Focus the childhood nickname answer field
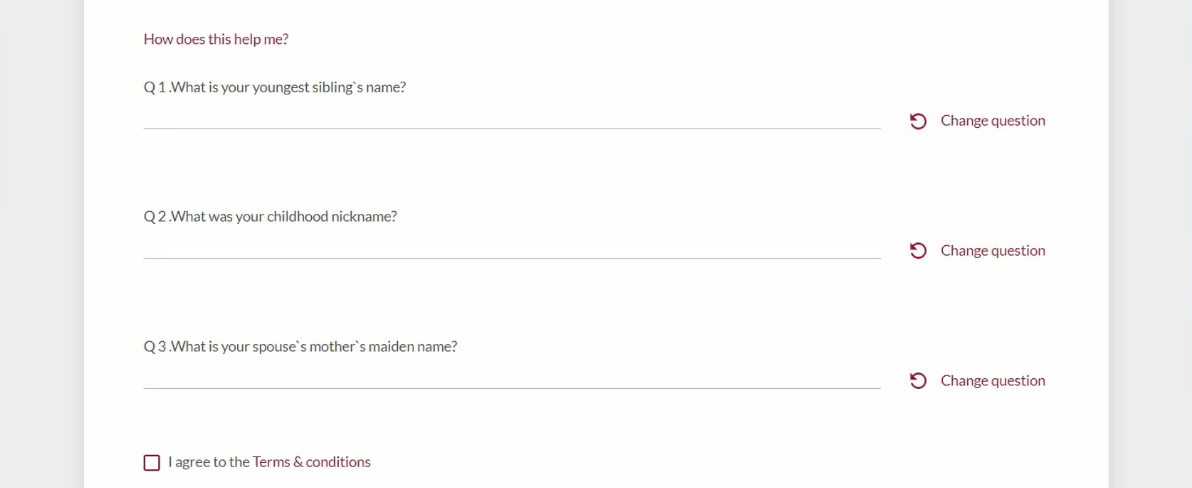Image resolution: width=1192 pixels, height=488 pixels. click(x=511, y=248)
